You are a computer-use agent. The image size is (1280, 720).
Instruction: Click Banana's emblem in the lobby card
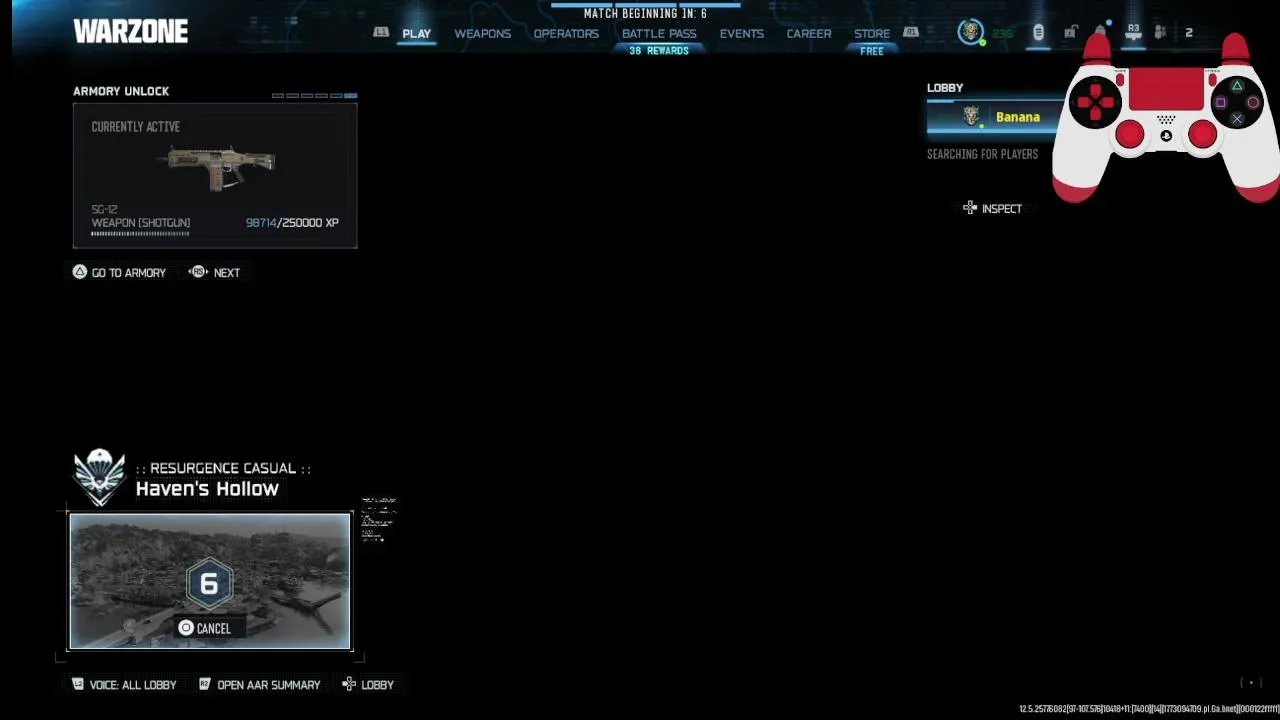[971, 117]
